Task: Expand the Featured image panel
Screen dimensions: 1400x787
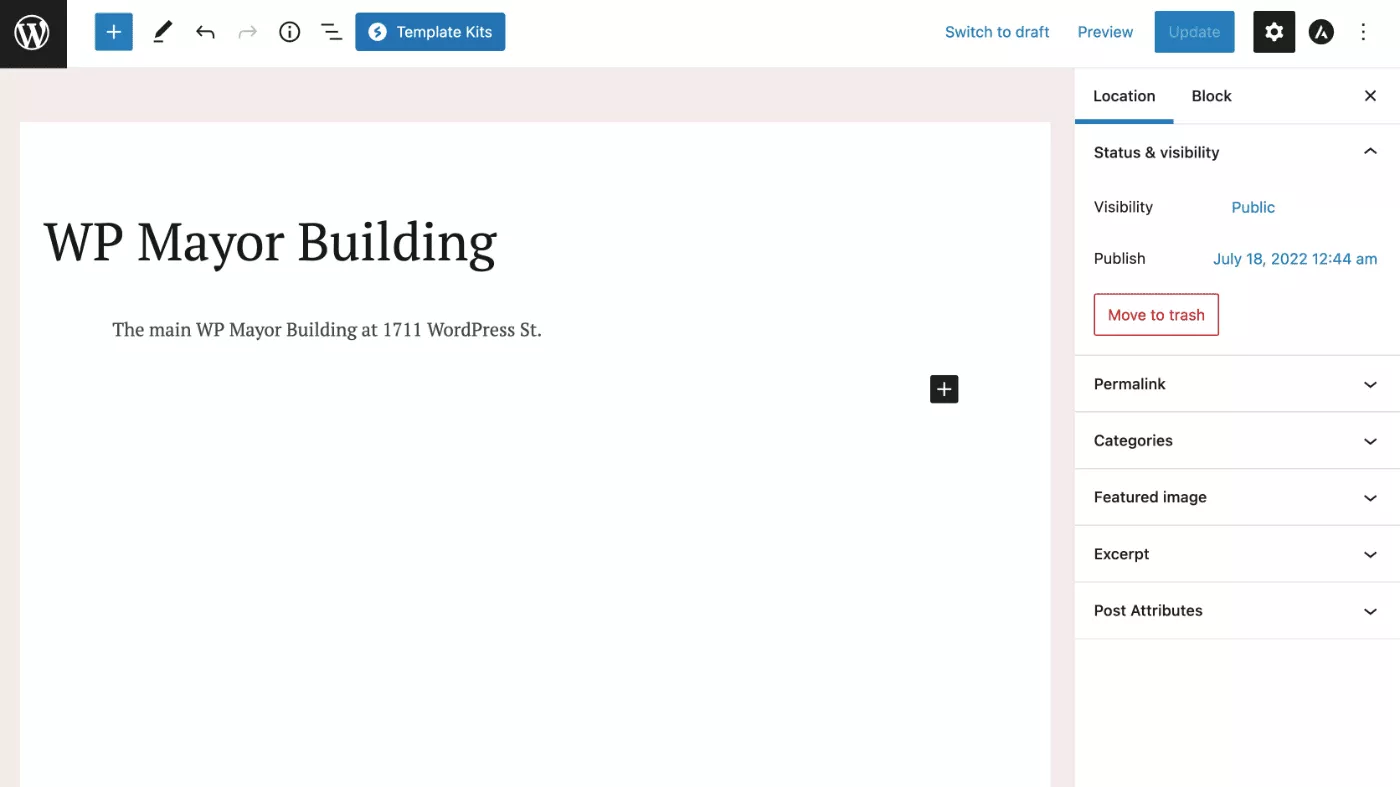Action: [1237, 497]
